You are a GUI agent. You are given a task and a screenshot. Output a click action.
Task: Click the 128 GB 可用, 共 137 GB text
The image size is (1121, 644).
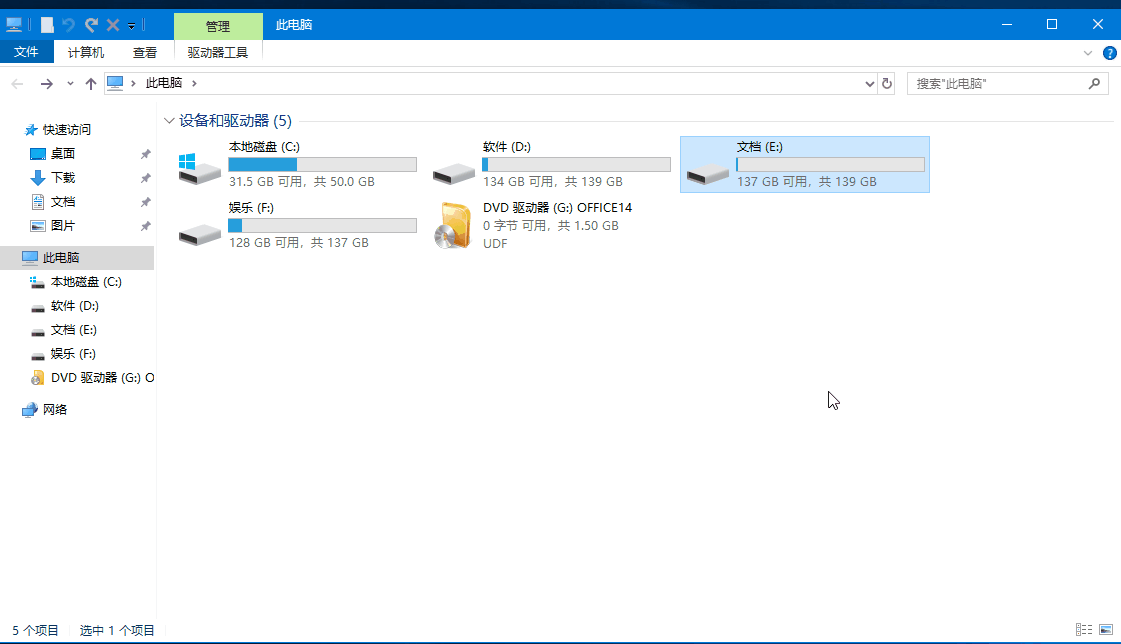(x=299, y=242)
